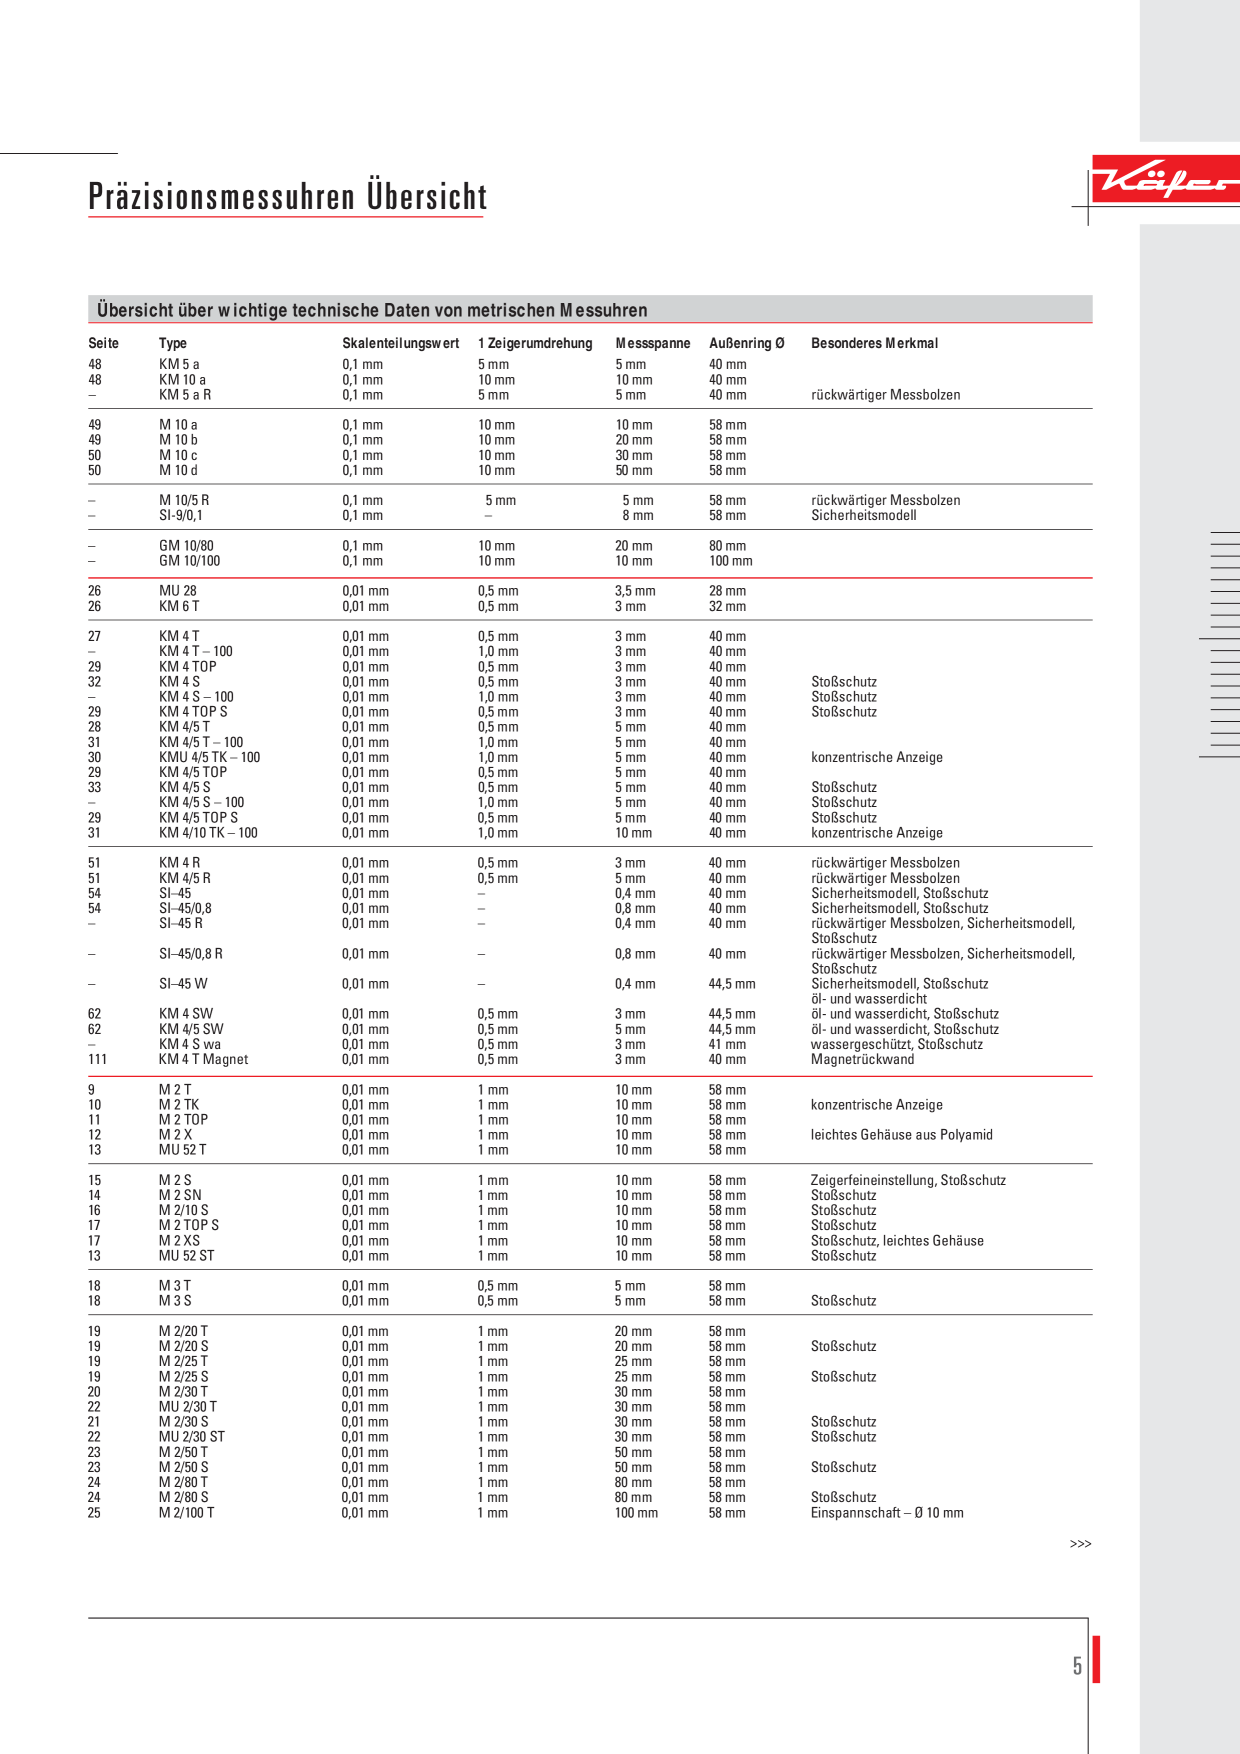Viewport: 1240px width, 1754px height.
Task: Click Stoßschutz, leichtes Gehäuse feature
Action: [x=897, y=1241]
